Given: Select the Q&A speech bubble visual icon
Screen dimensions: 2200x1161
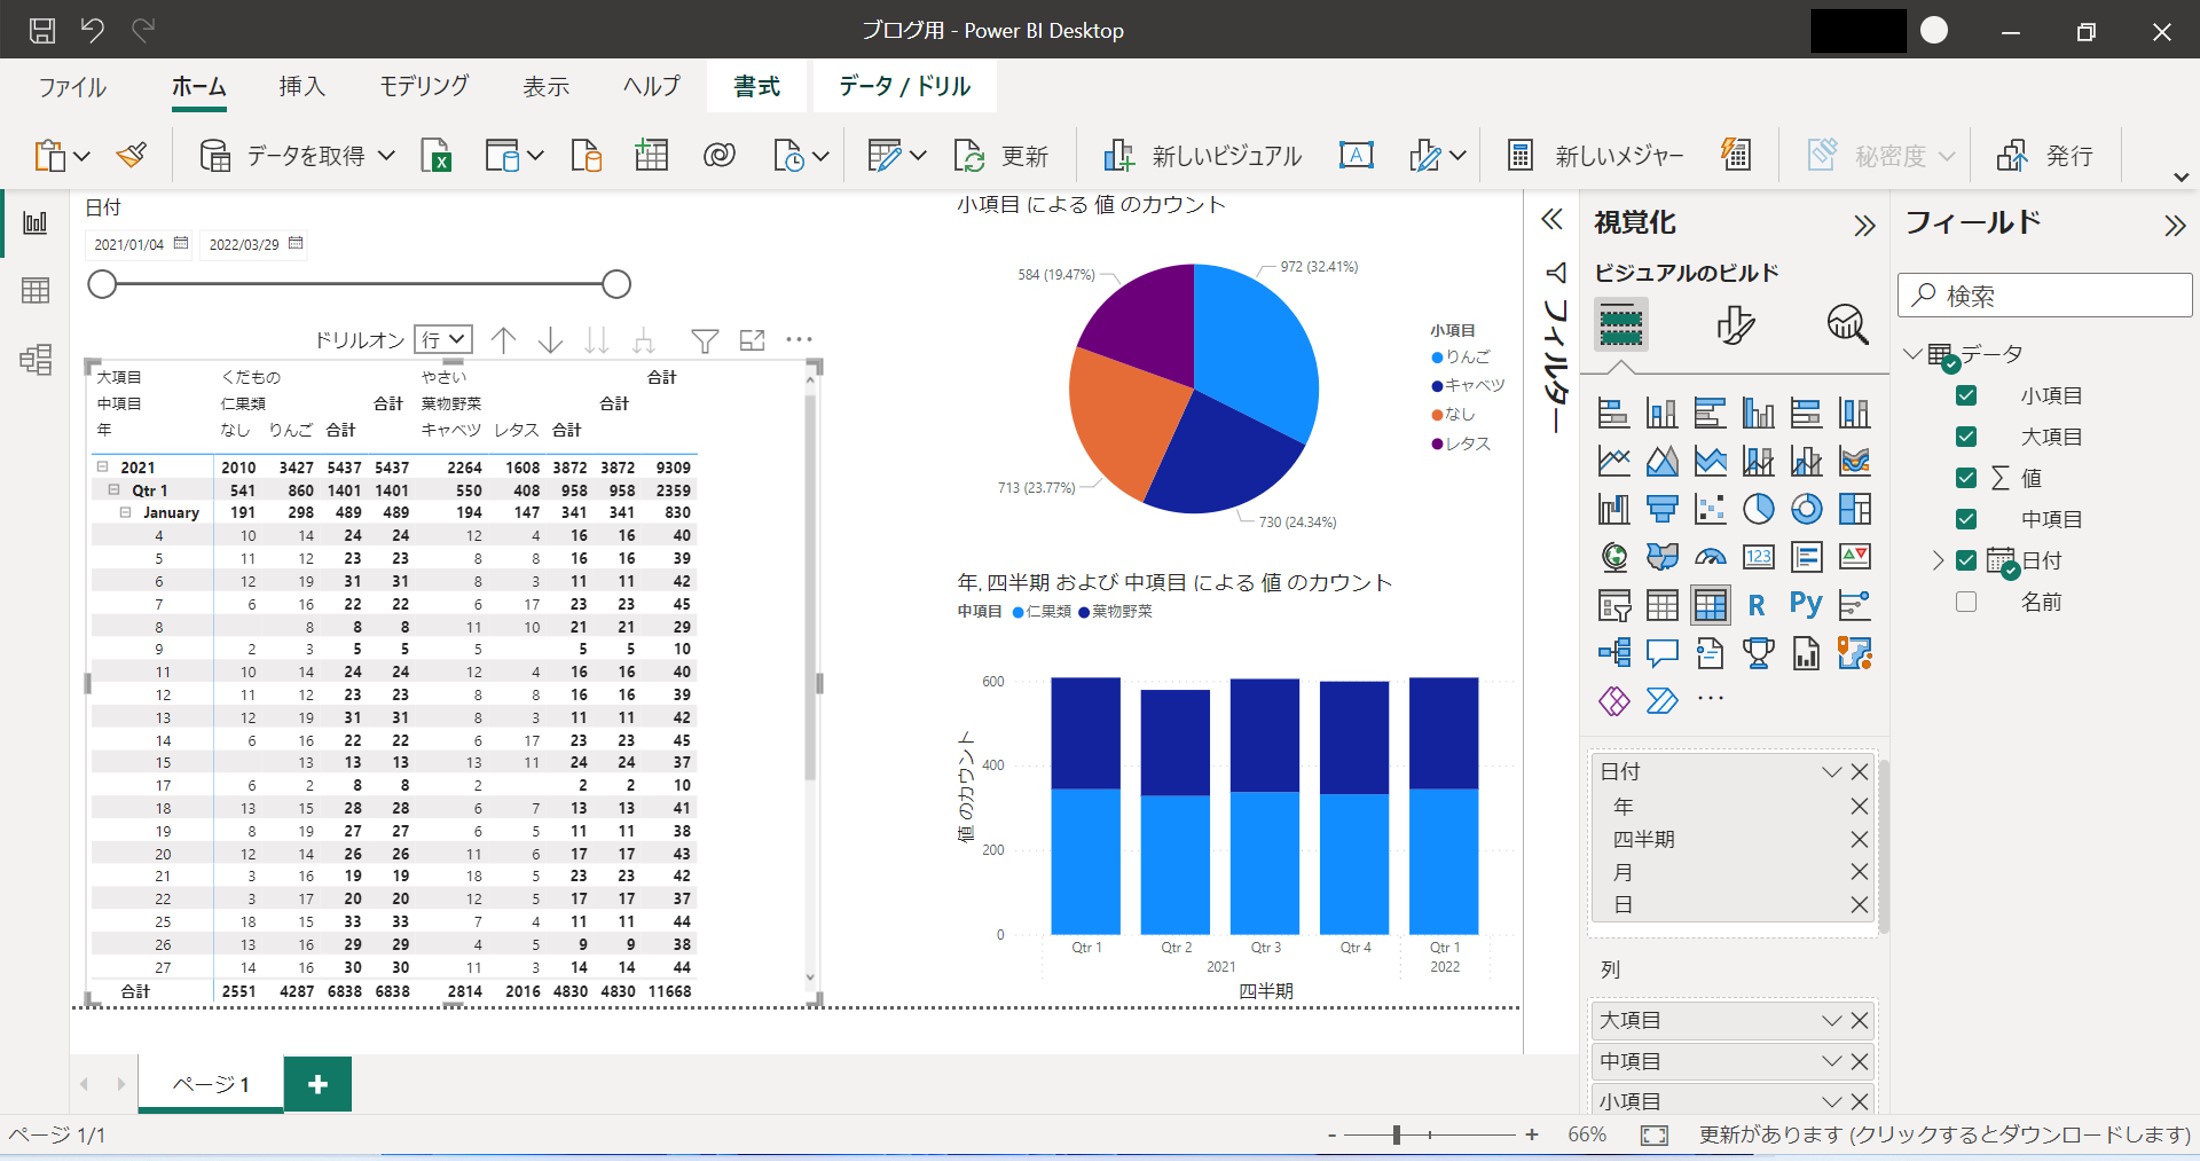Looking at the screenshot, I should (1662, 653).
